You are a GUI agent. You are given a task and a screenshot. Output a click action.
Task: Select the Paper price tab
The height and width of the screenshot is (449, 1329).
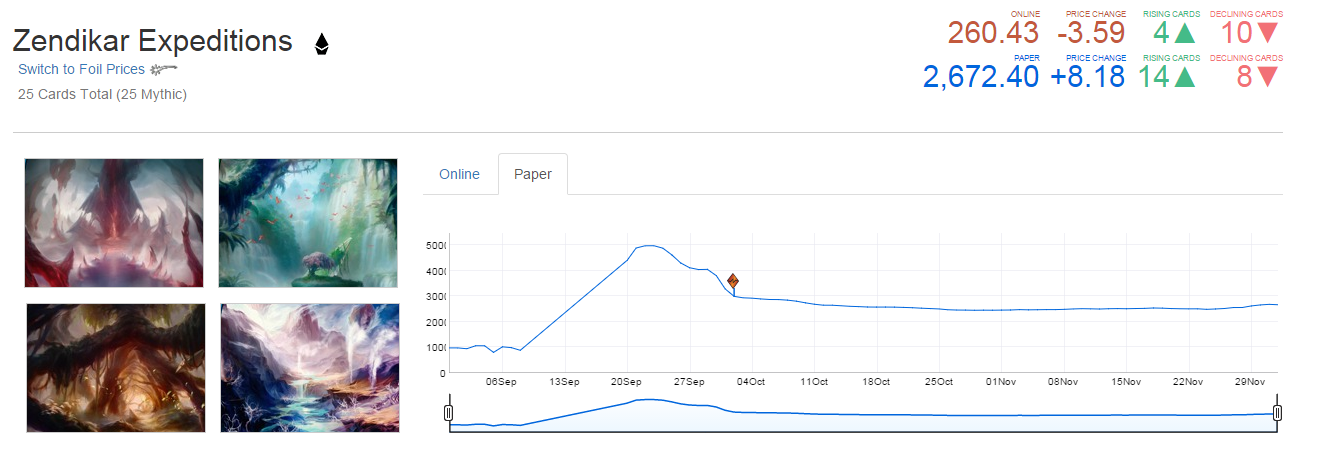click(533, 174)
